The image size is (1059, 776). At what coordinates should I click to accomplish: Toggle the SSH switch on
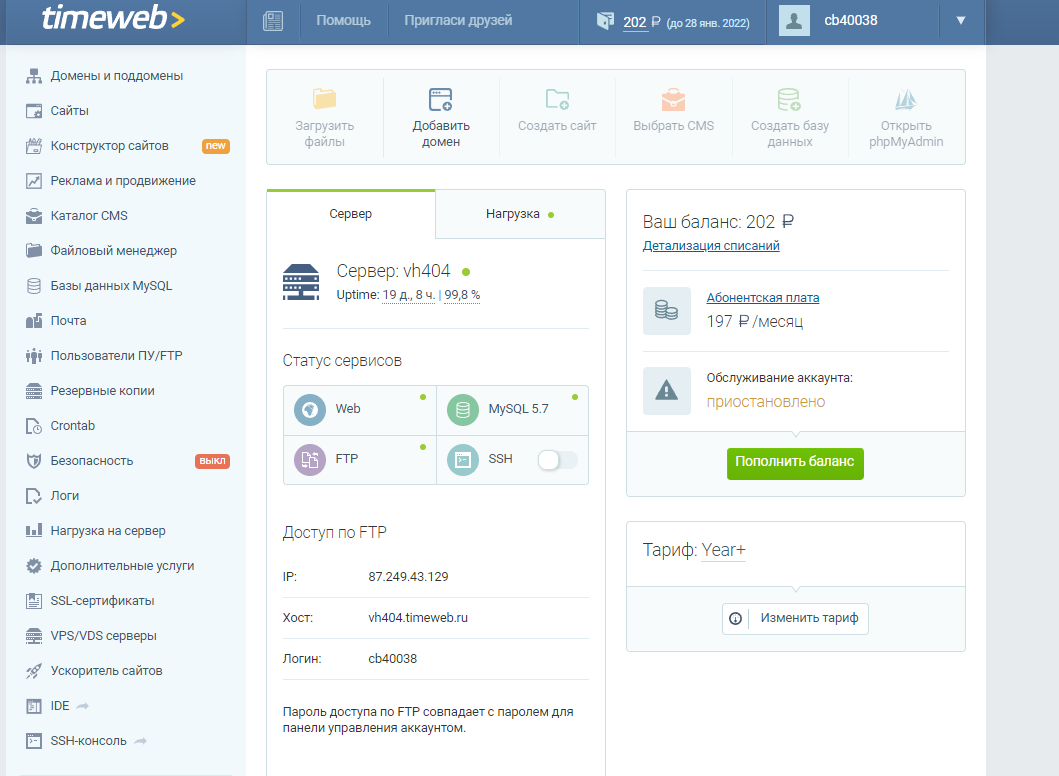pos(557,460)
